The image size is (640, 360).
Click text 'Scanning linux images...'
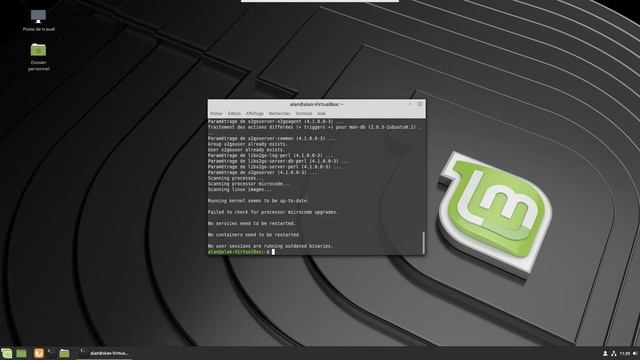click(240, 189)
